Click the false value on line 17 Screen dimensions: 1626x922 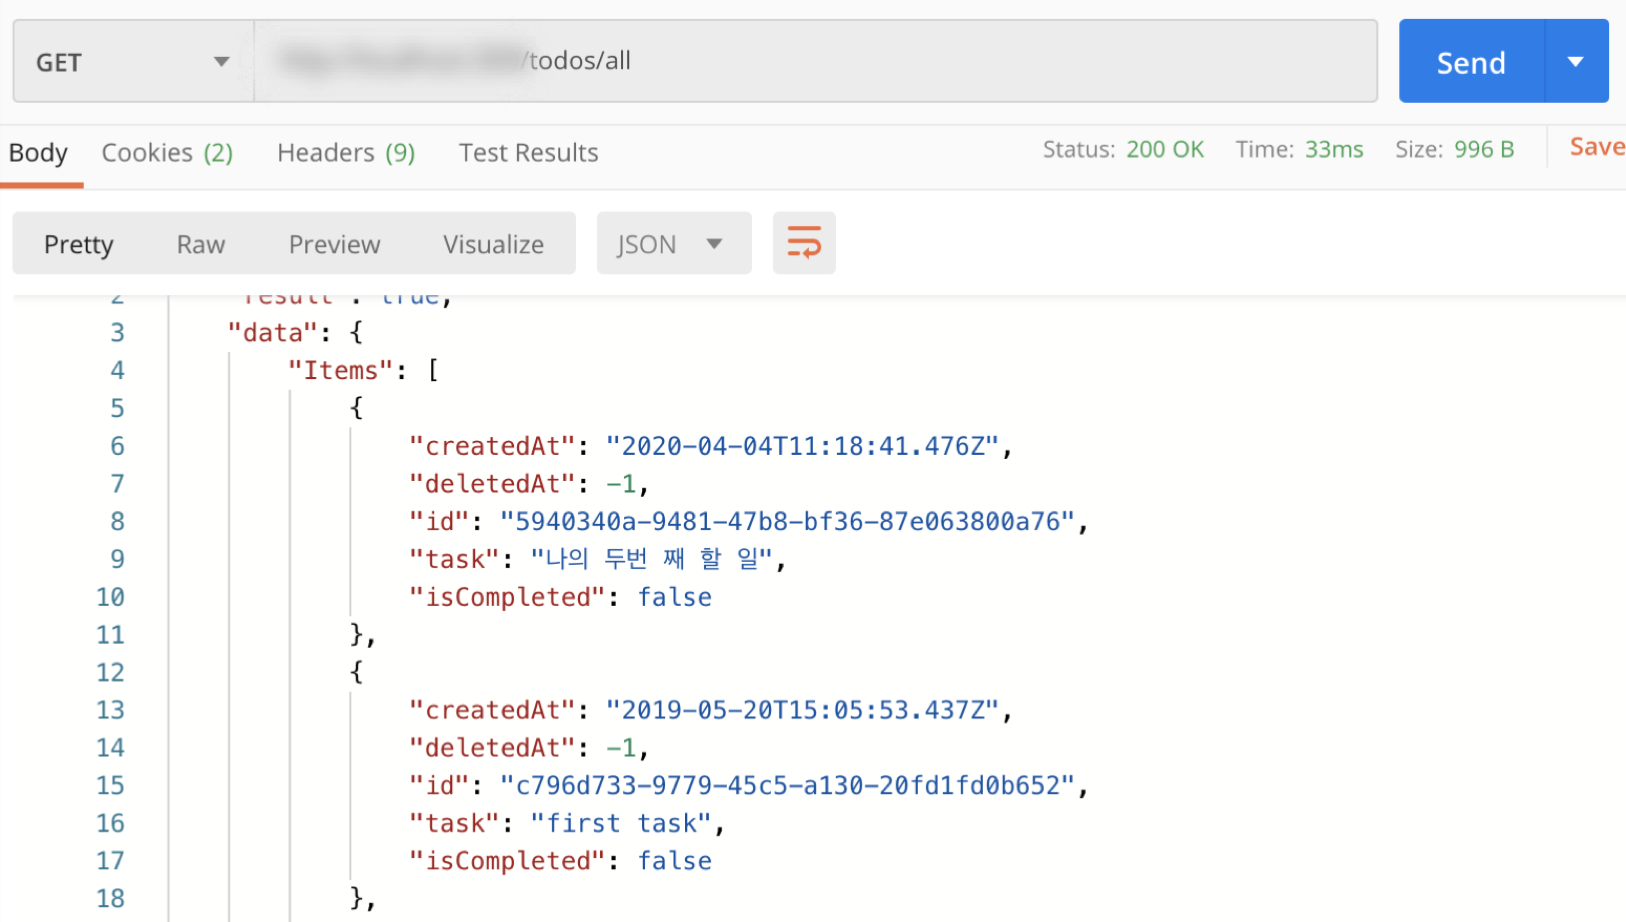[x=675, y=861]
